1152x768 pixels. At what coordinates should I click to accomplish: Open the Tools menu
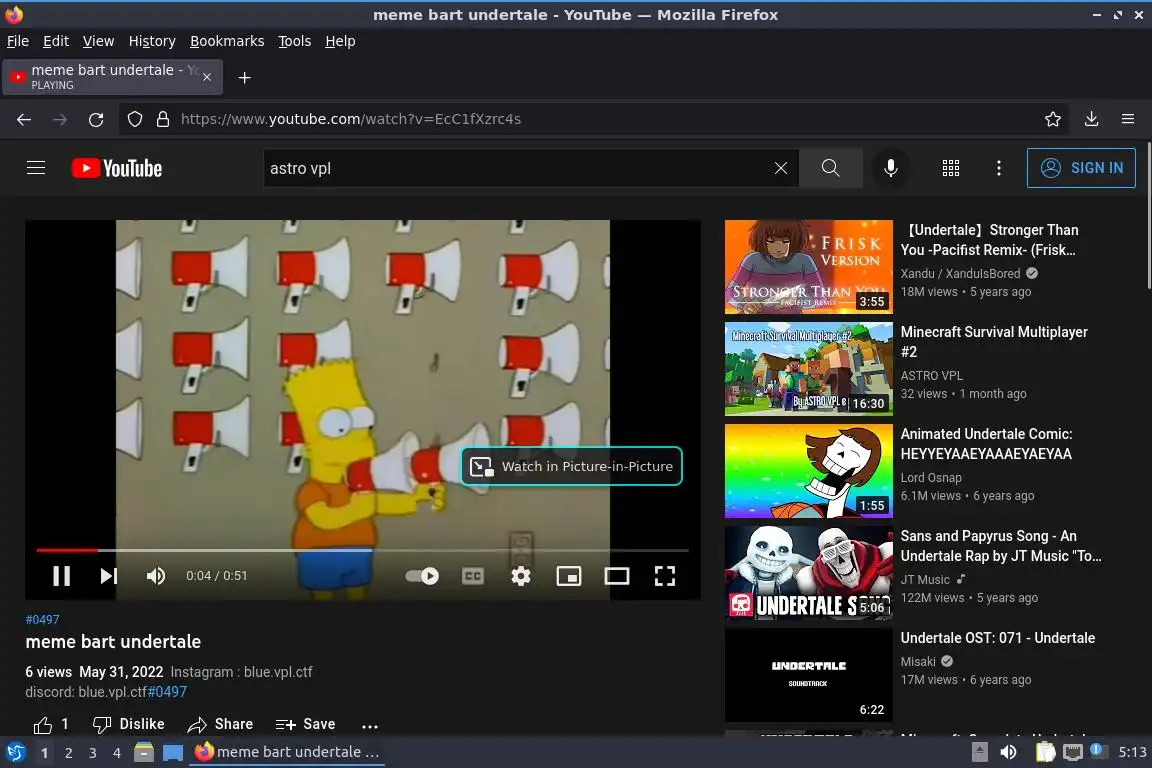(x=295, y=41)
